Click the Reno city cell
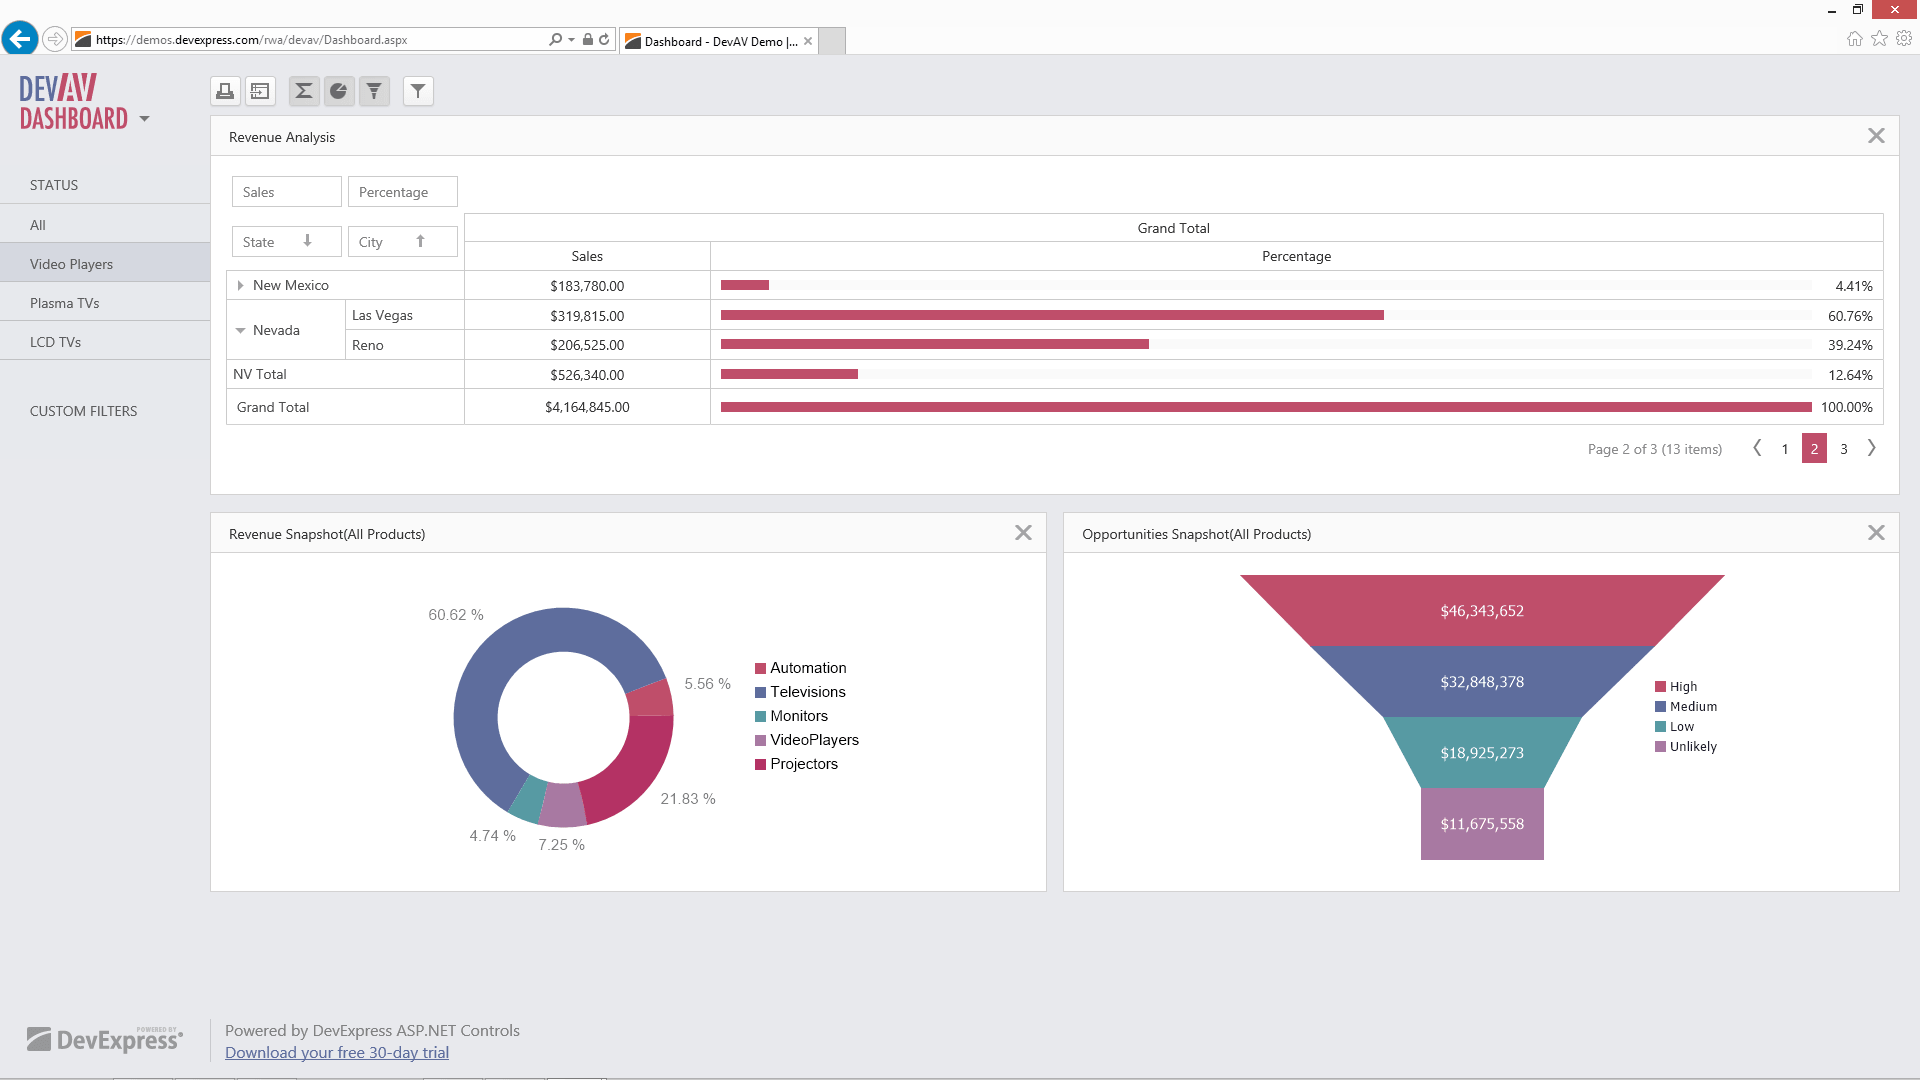This screenshot has height=1080, width=1920. pos(404,345)
